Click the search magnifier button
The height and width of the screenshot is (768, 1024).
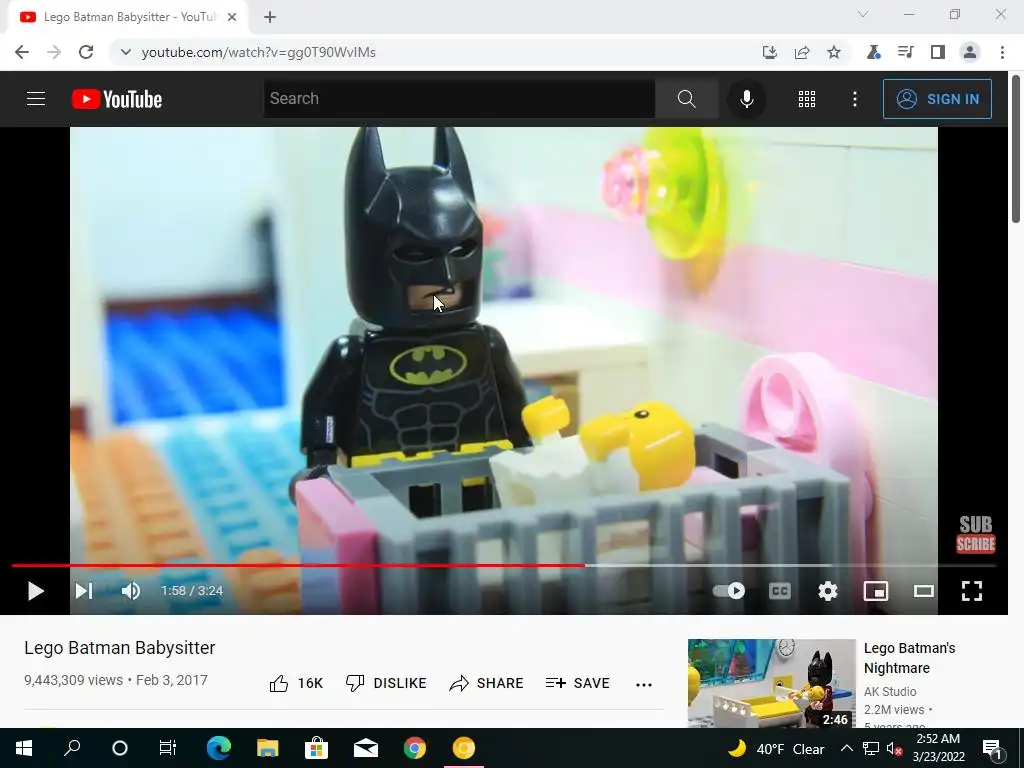[686, 99]
